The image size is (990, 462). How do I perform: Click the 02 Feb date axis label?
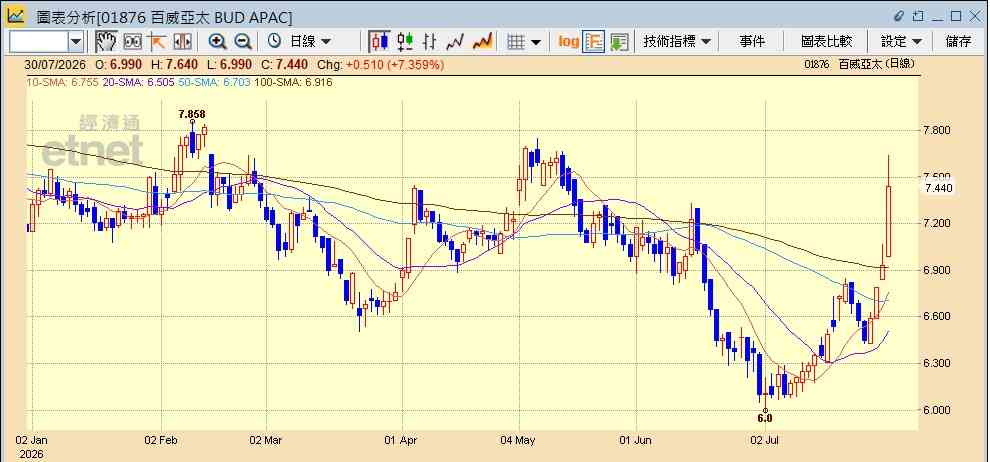pos(160,440)
